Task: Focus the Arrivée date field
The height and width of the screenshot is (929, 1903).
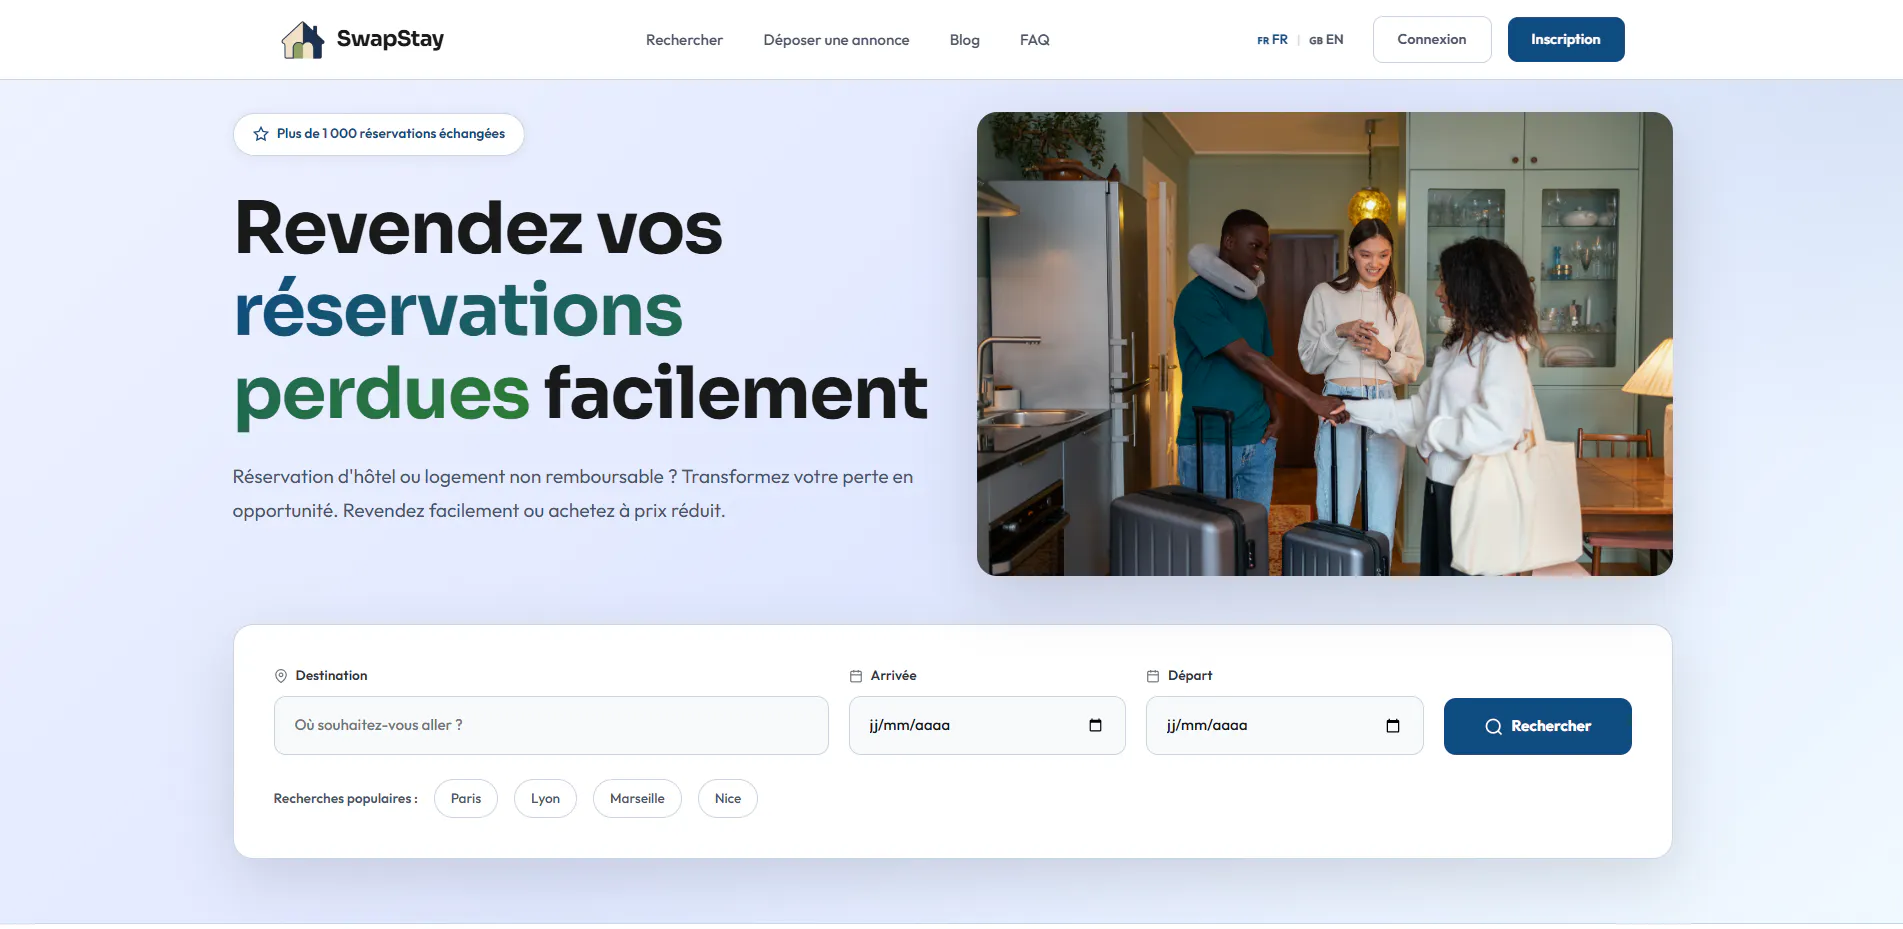Action: pos(987,725)
